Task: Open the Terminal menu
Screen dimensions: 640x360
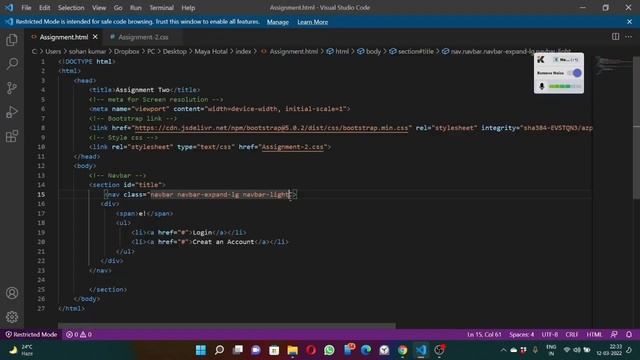Action: tap(161, 8)
